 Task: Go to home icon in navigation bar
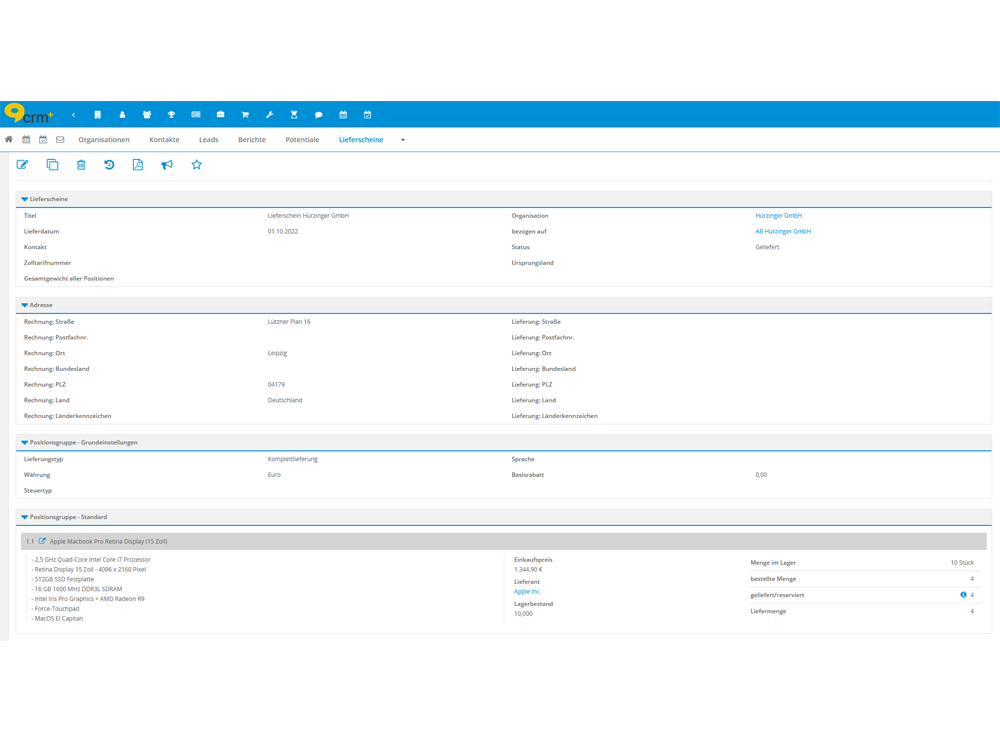(x=9, y=140)
